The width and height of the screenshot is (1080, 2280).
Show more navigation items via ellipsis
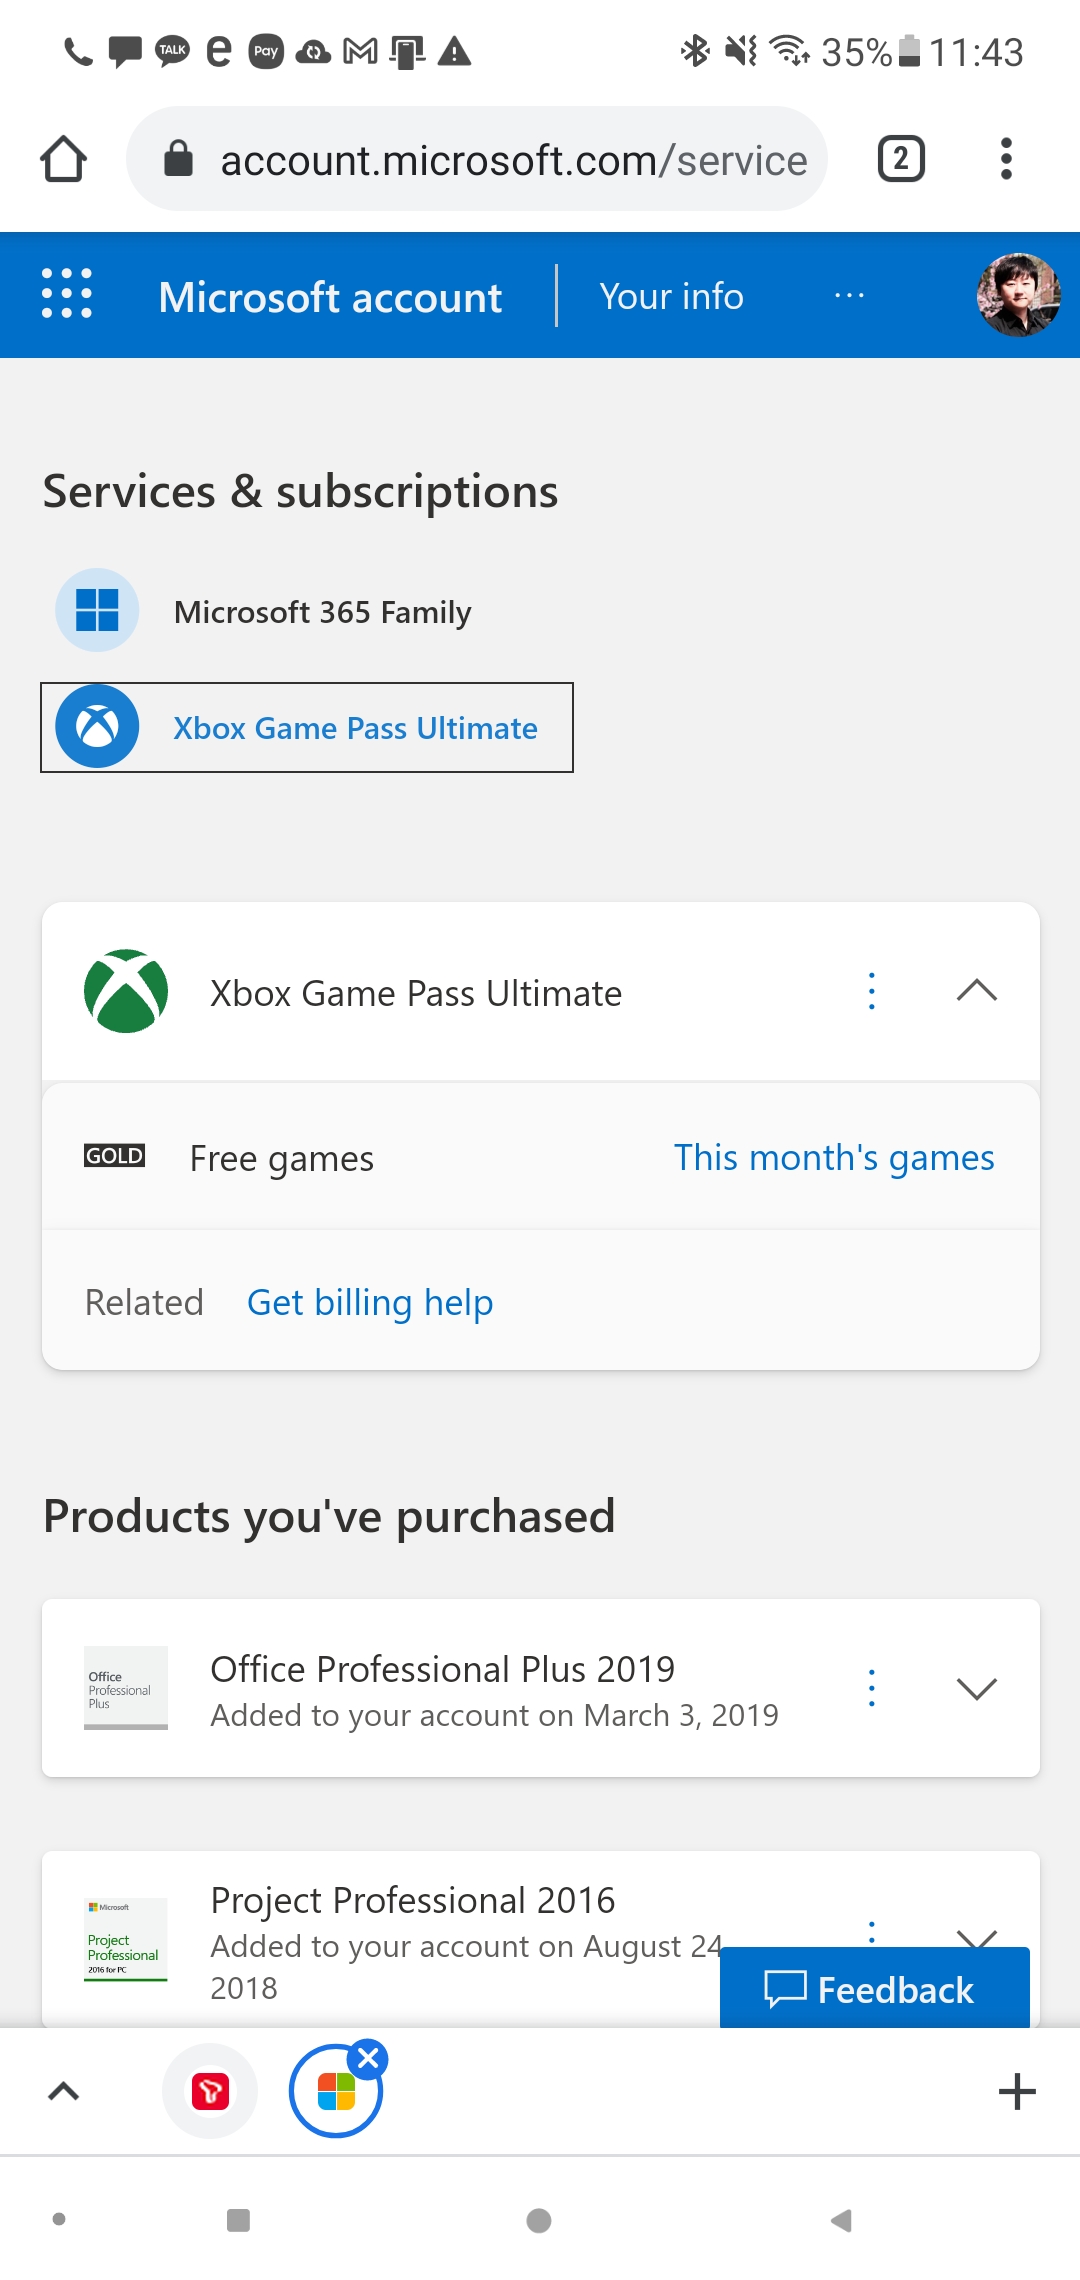[849, 296]
